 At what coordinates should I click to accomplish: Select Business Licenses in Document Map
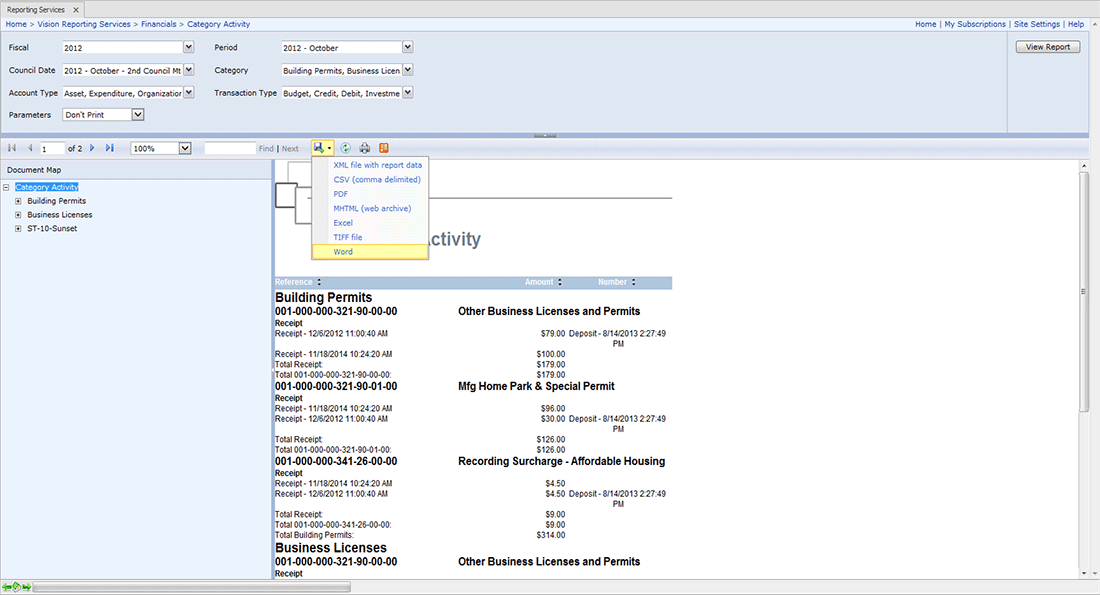click(x=60, y=215)
